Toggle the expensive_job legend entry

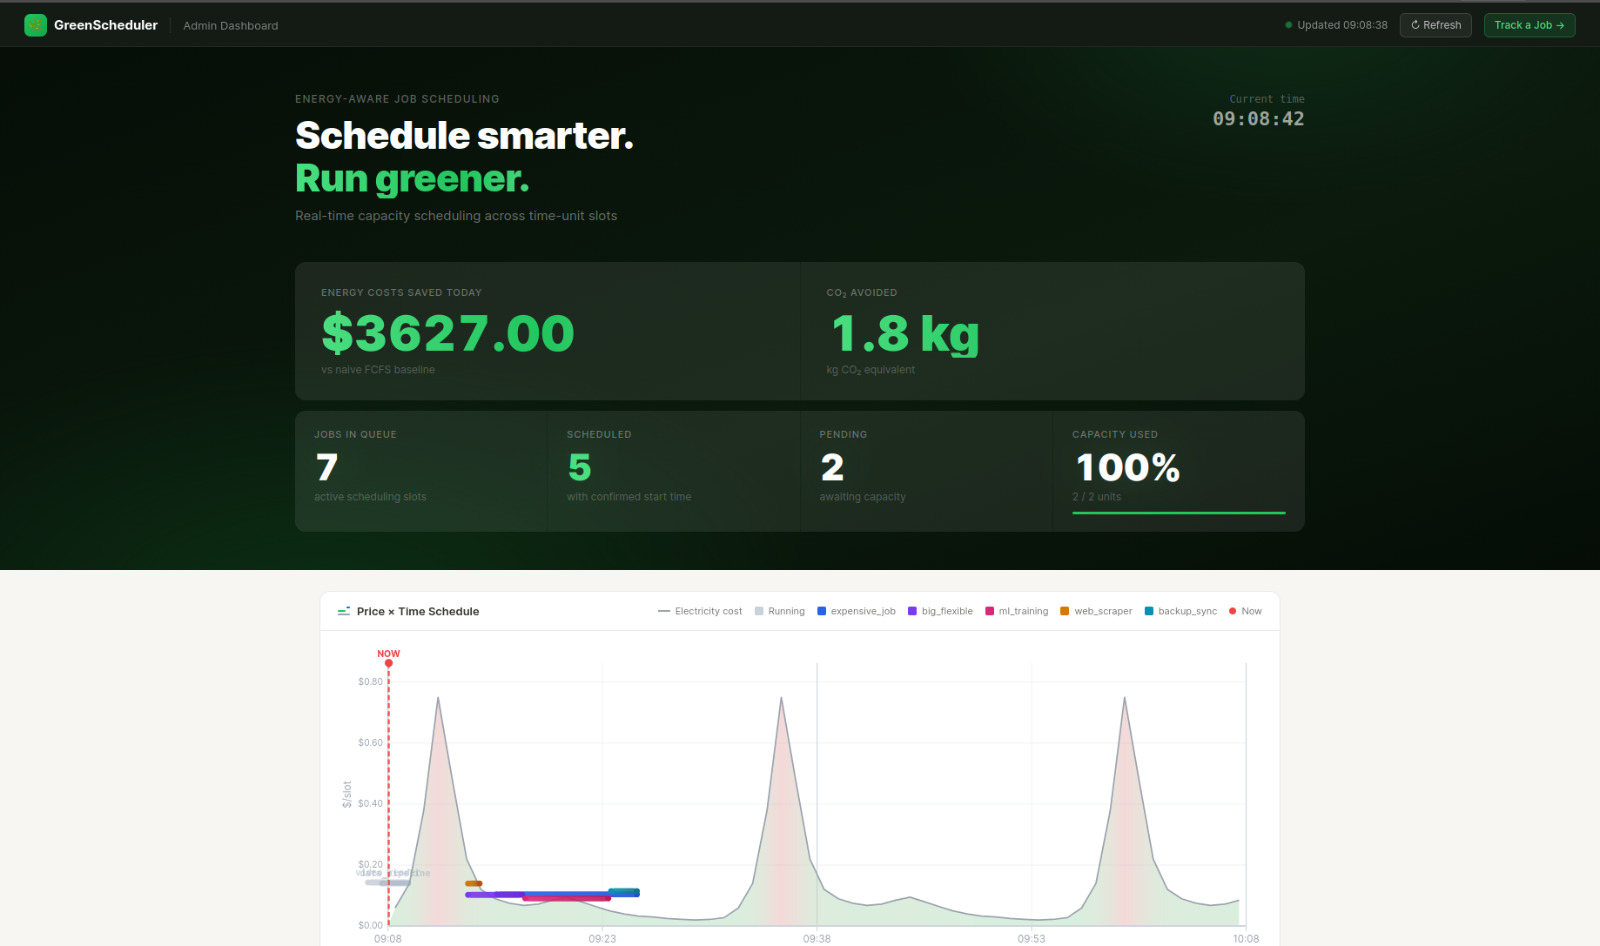(856, 611)
